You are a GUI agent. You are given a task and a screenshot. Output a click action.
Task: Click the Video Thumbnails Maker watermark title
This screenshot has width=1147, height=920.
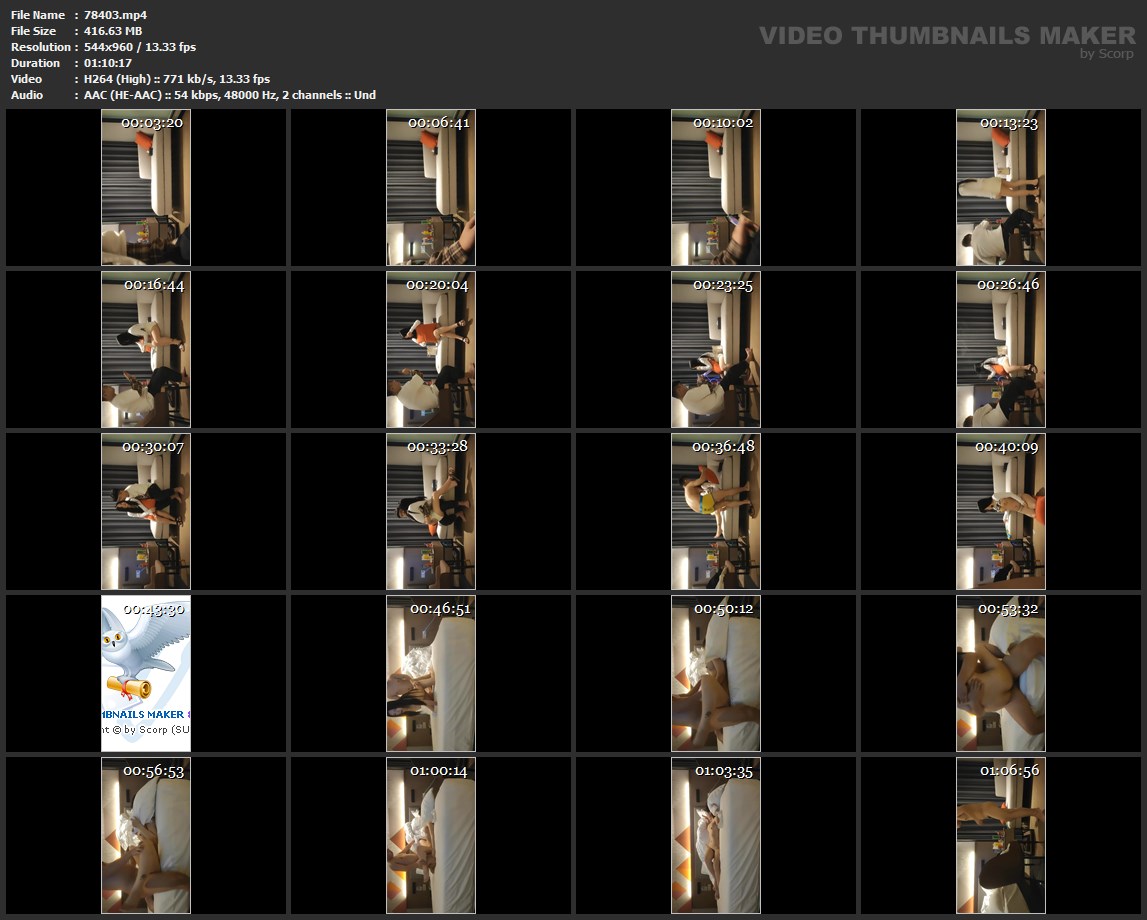(x=946, y=35)
